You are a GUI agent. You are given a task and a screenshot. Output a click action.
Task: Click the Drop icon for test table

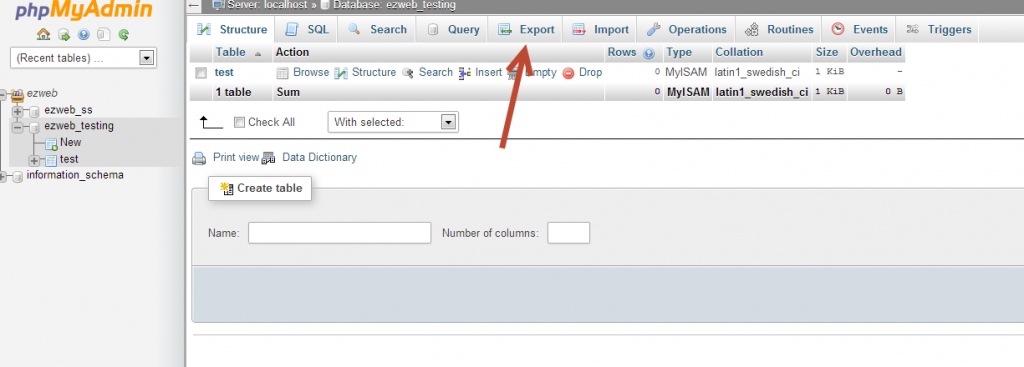click(x=568, y=73)
